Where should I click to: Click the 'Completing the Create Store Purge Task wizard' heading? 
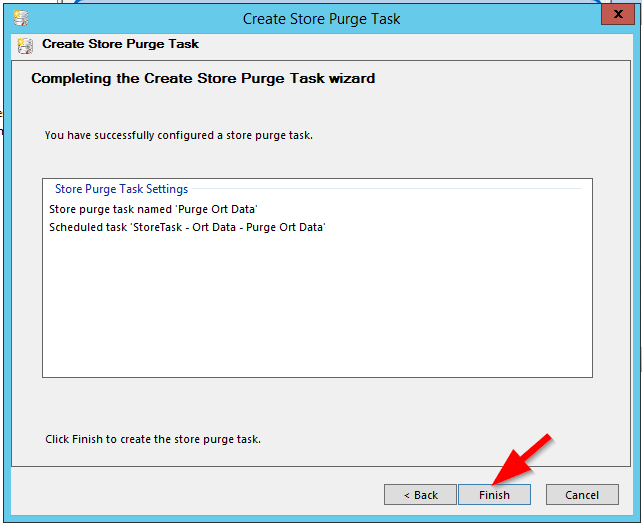203,78
